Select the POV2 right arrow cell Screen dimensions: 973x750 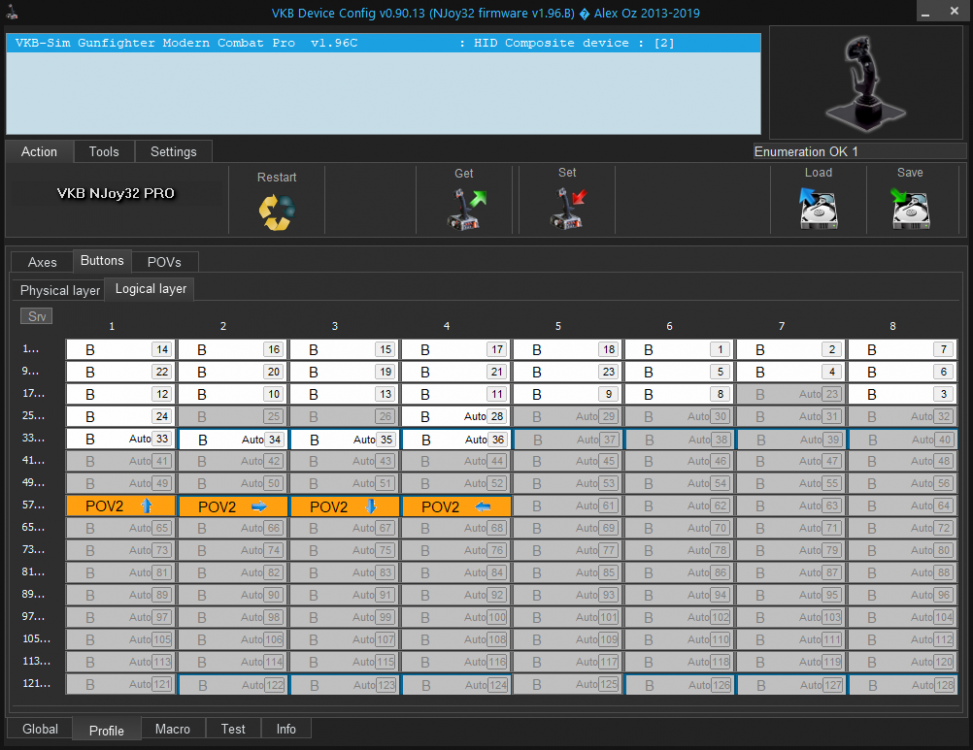tap(233, 507)
